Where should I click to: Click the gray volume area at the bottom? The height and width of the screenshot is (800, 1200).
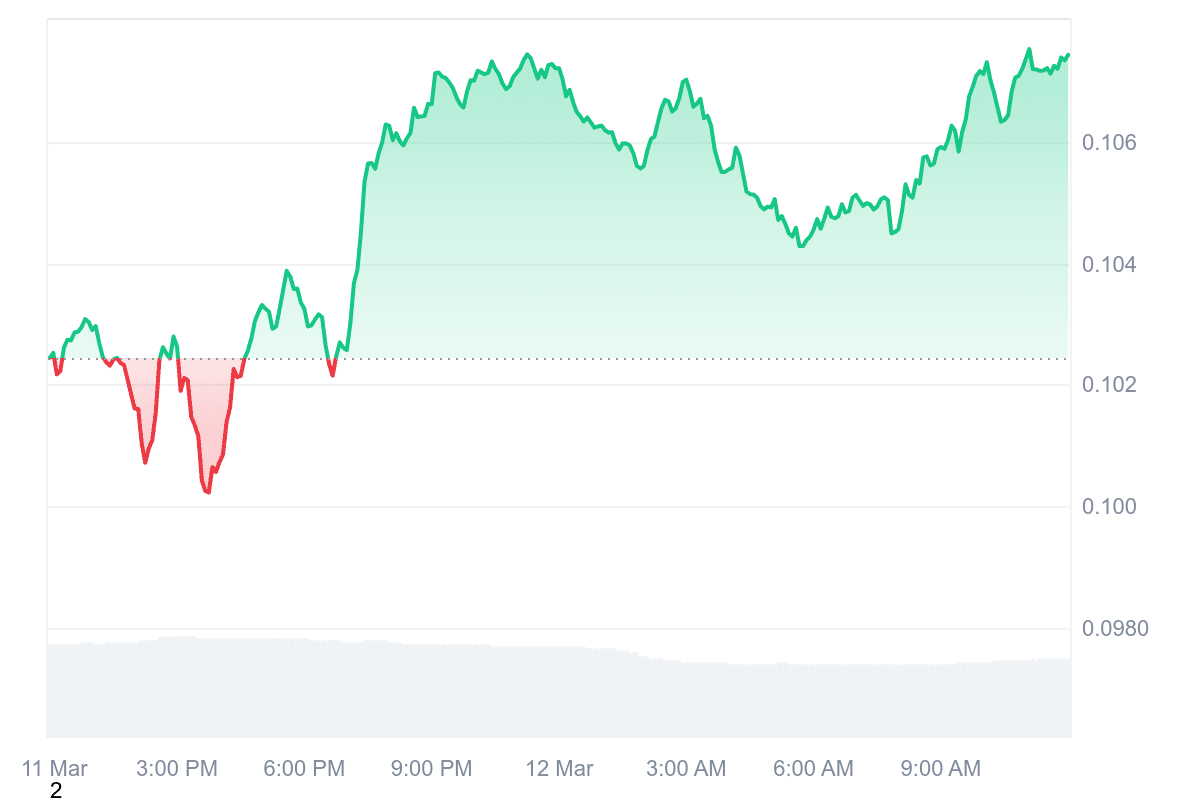click(x=560, y=695)
